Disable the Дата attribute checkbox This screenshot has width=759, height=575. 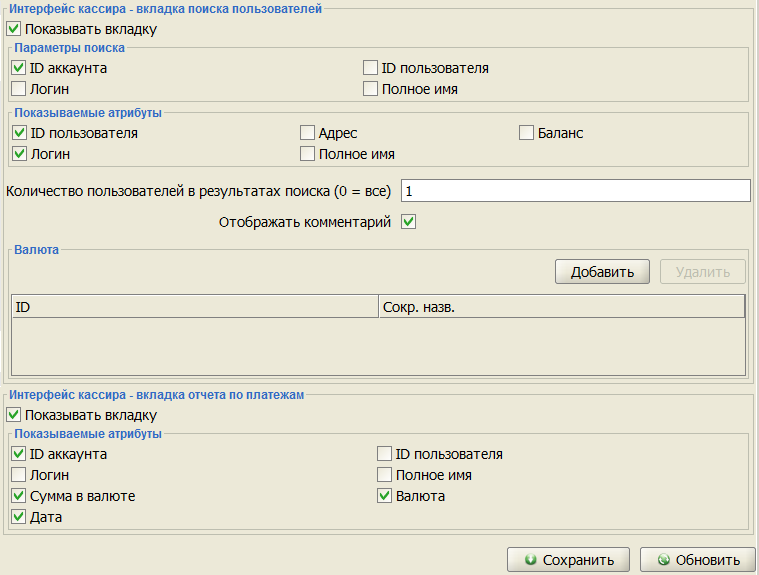point(19,517)
